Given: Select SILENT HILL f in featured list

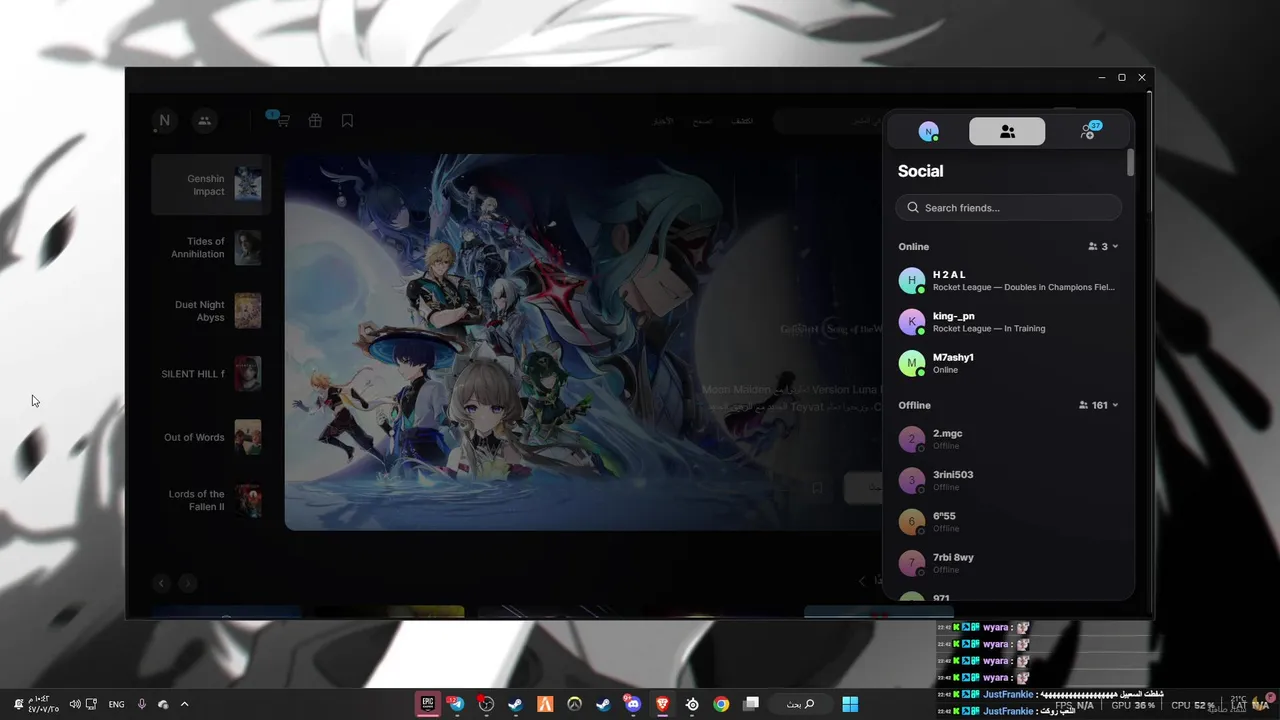Looking at the screenshot, I should click(x=211, y=374).
